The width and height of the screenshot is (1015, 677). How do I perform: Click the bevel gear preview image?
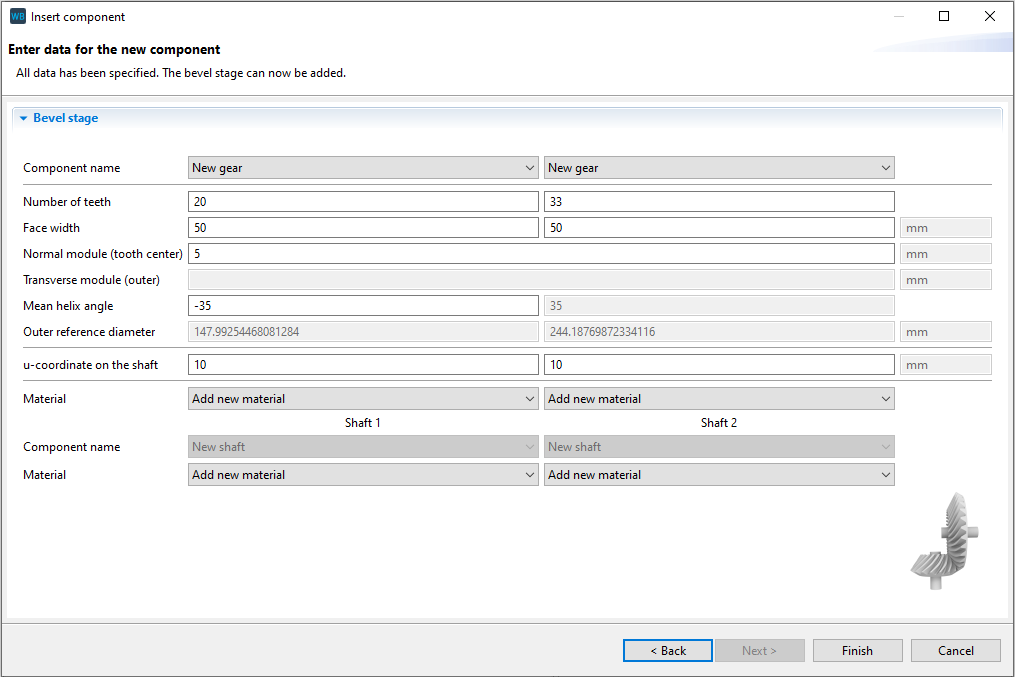[x=944, y=540]
